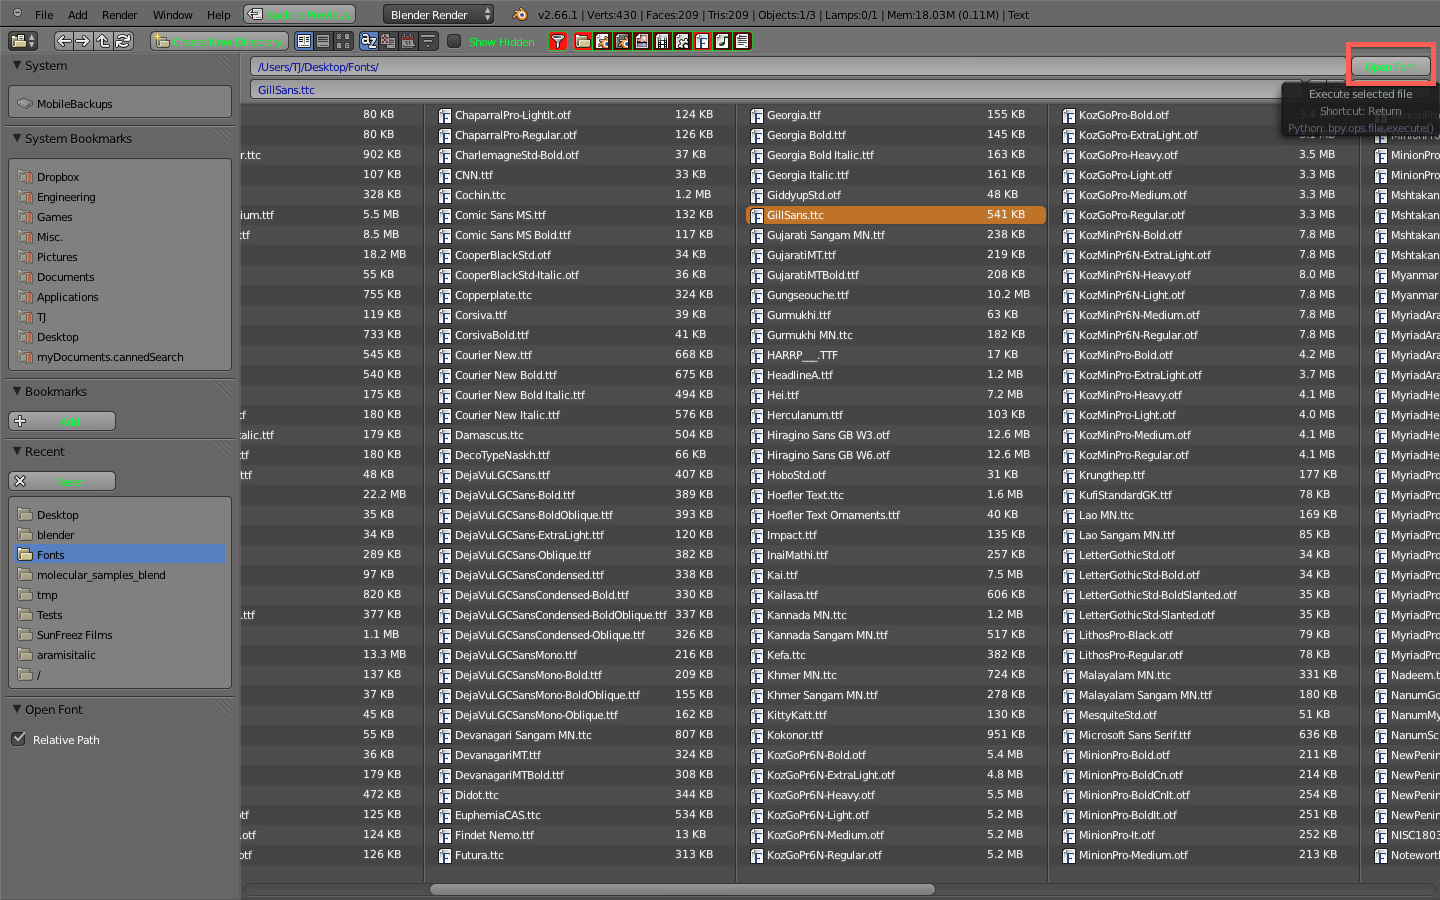Viewport: 1440px width, 900px height.
Task: Click the directory path field
Action: pos(797,66)
